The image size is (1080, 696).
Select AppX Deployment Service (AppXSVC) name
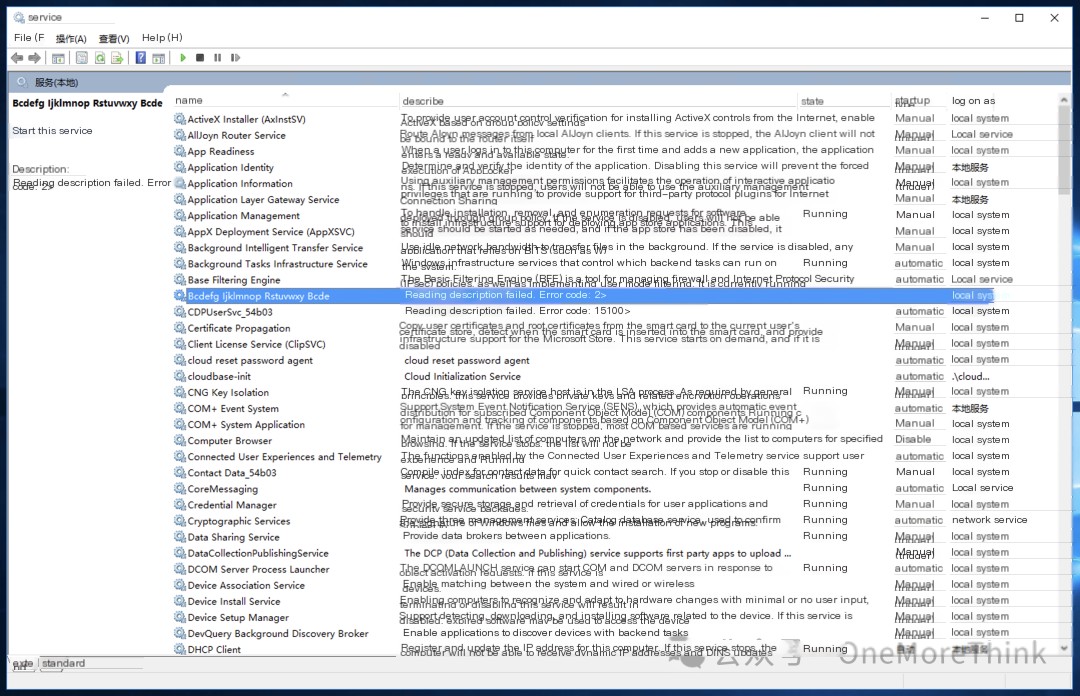(271, 232)
